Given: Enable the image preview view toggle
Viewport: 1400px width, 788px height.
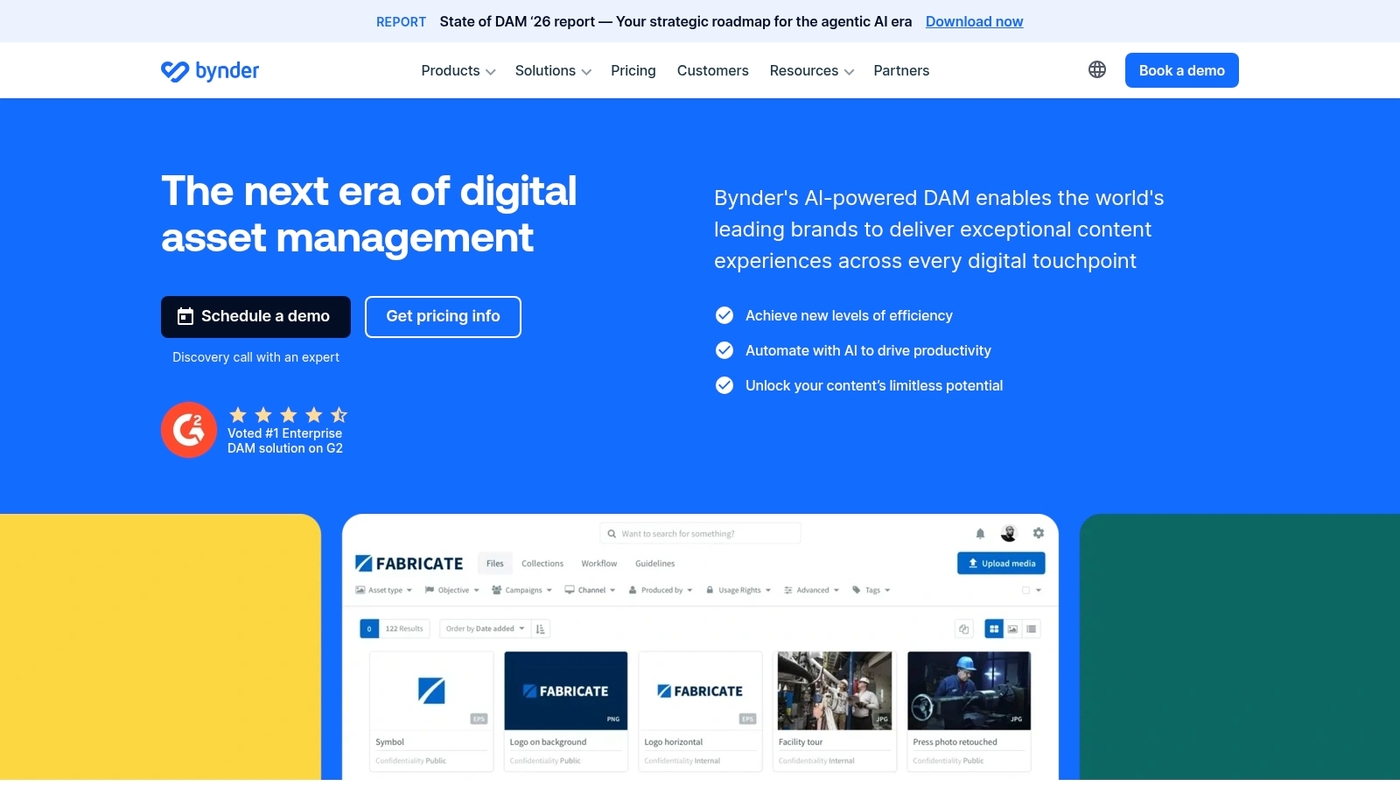Looking at the screenshot, I should 1014,628.
